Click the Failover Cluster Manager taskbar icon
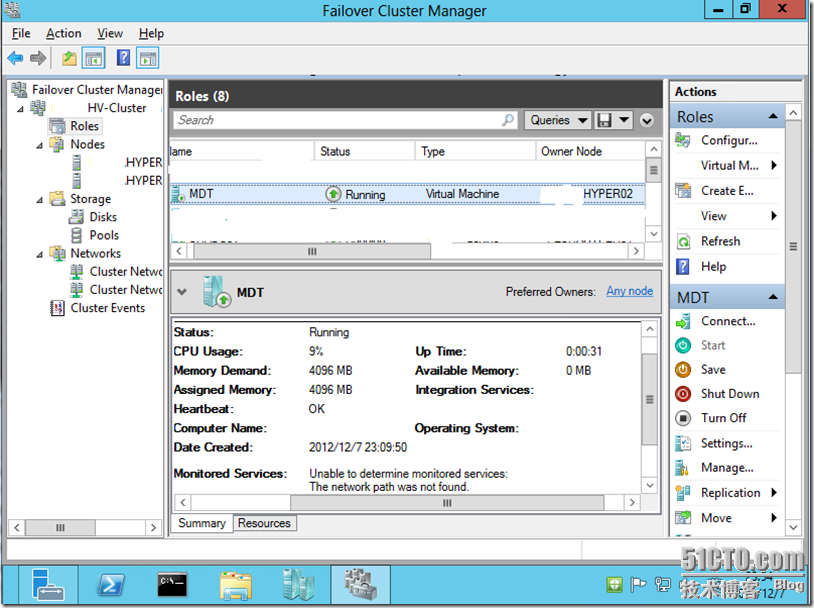Image resolution: width=814 pixels, height=608 pixels. 360,585
